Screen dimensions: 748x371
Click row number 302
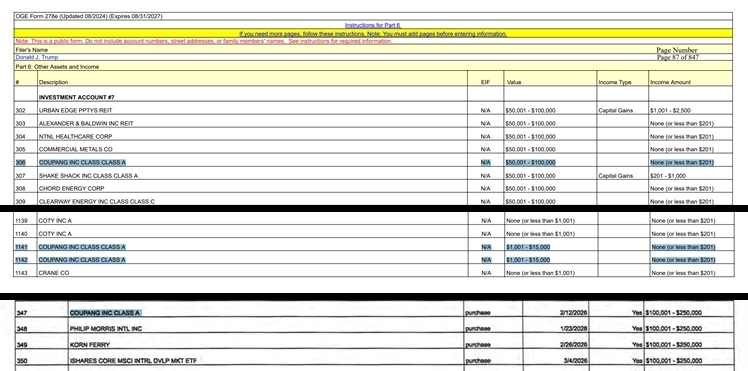20,110
